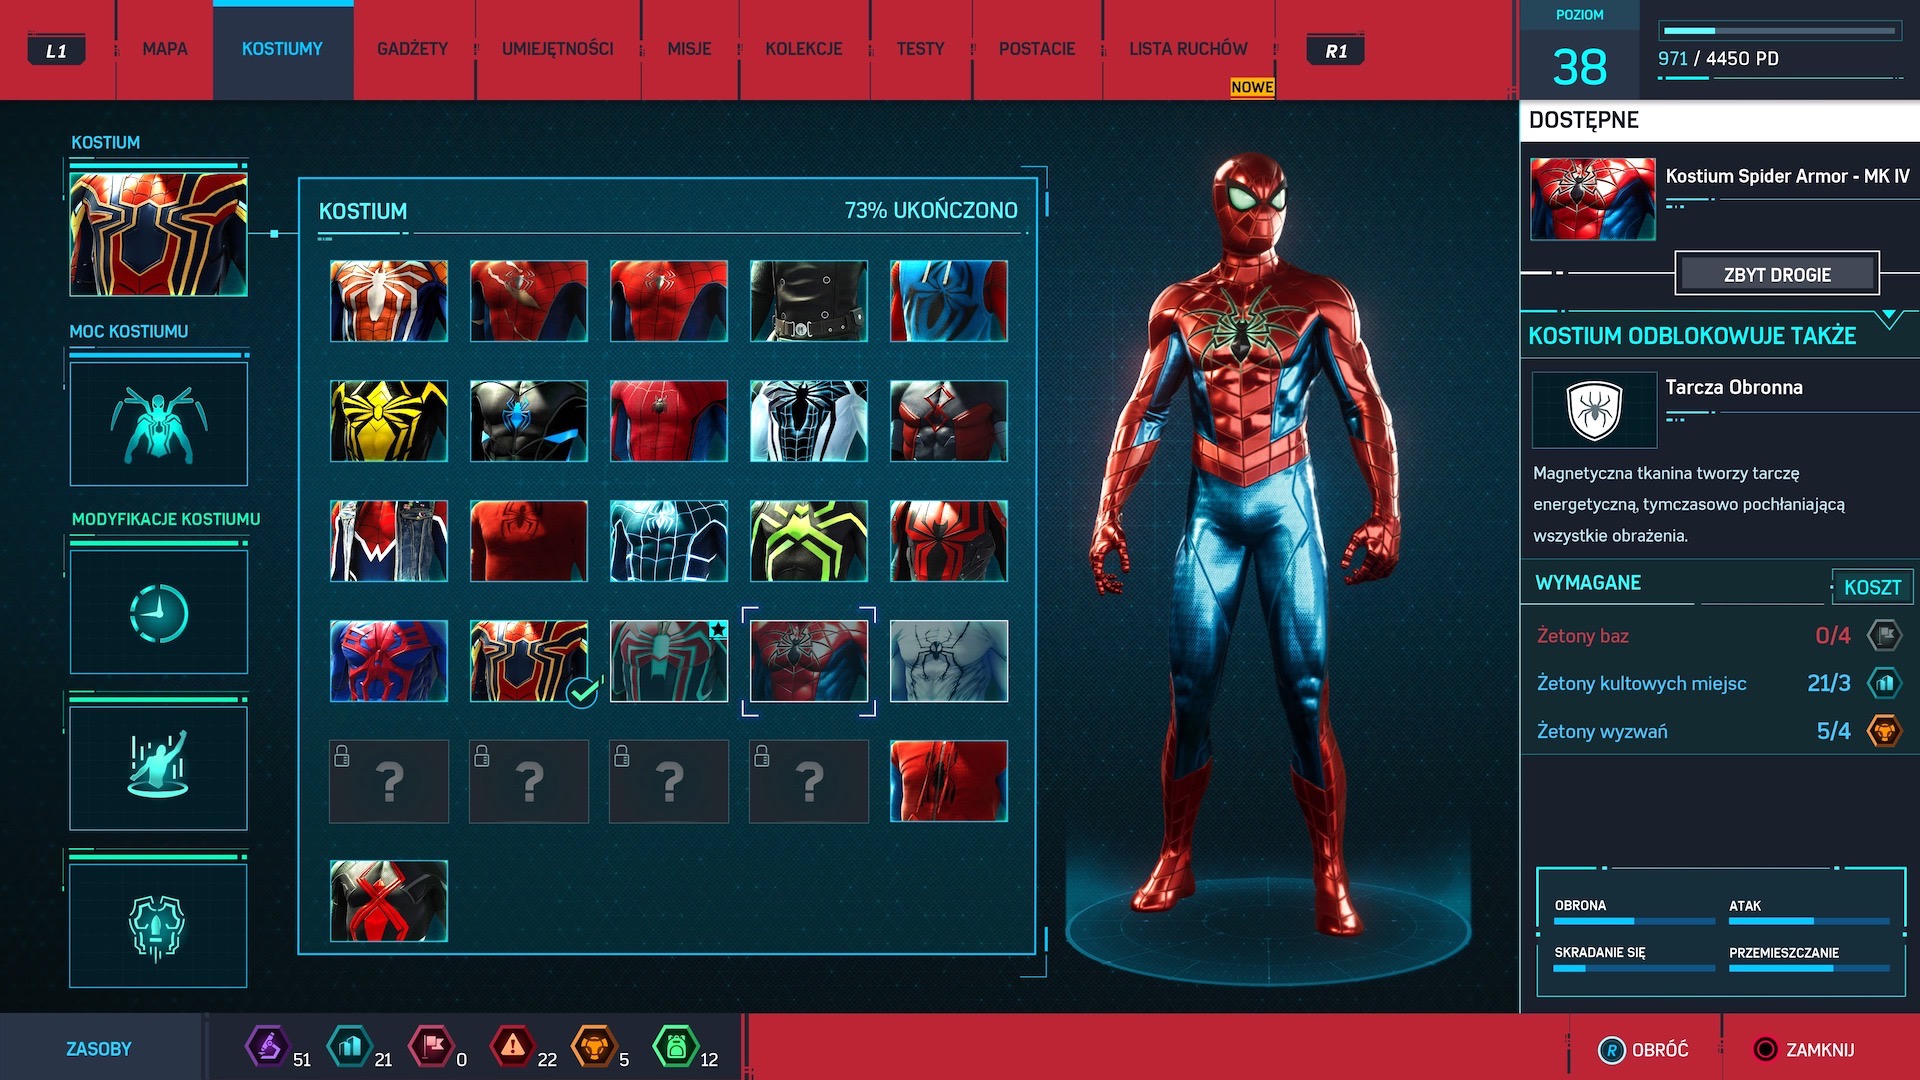This screenshot has height=1080, width=1920.
Task: Open the LISTA RUCHÓW tab
Action: 1188,49
